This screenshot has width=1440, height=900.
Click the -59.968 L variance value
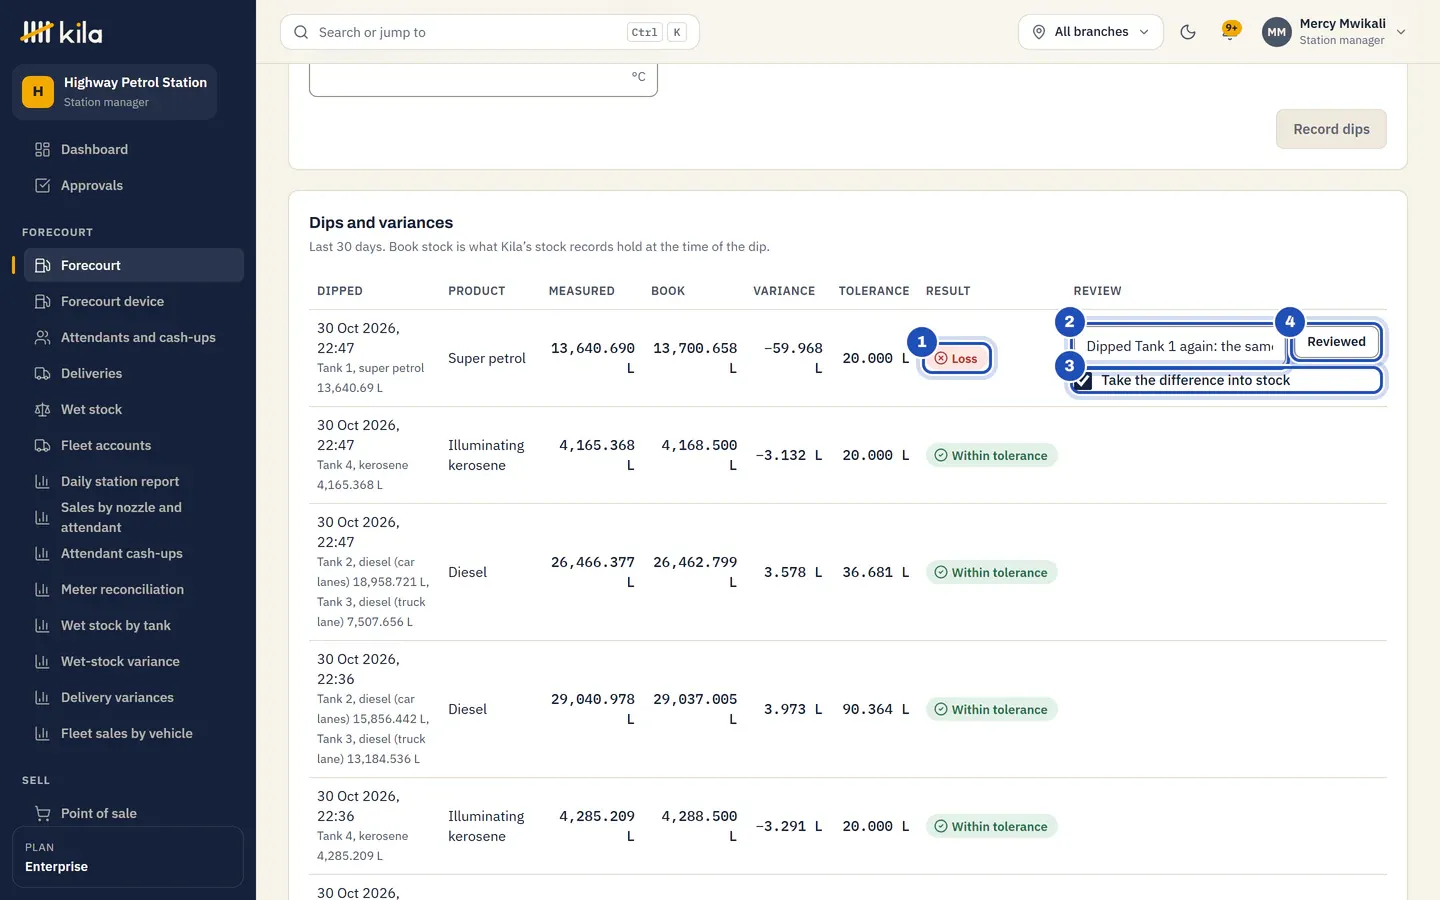tap(793, 358)
